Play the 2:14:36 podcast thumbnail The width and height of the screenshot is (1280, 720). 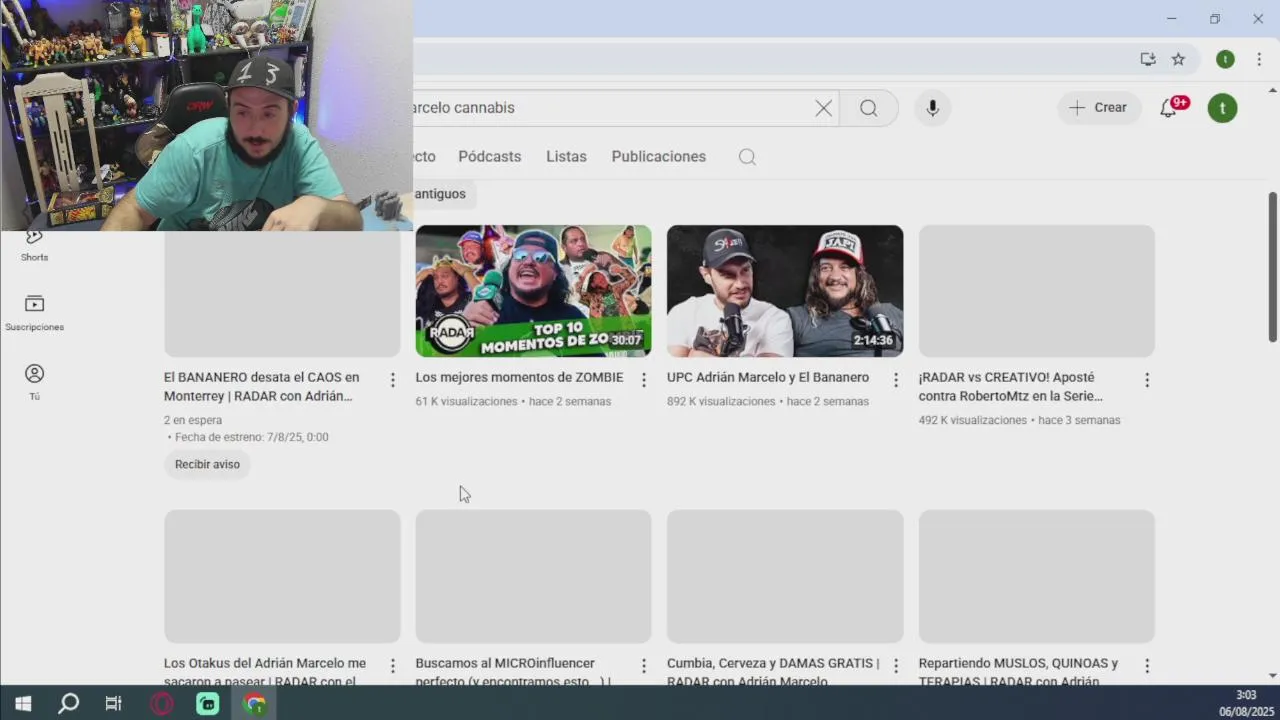coord(785,291)
